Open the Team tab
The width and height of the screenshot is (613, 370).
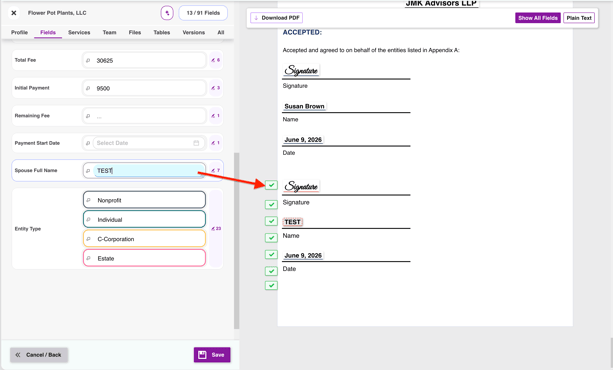coord(109,32)
